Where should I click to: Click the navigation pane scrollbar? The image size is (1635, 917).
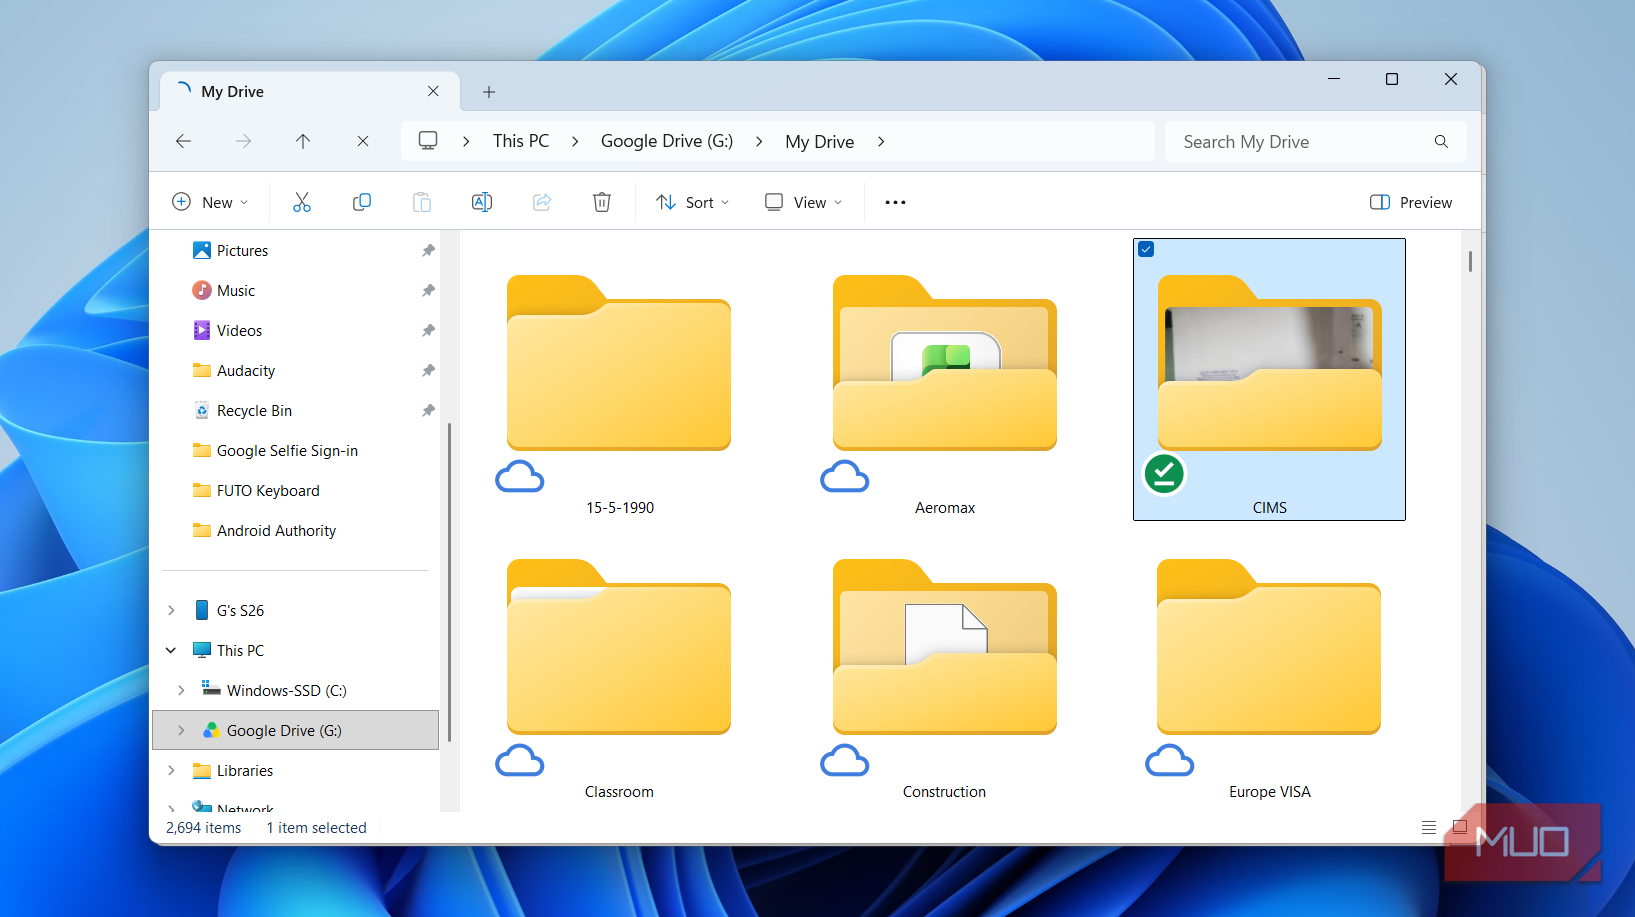[x=449, y=582]
